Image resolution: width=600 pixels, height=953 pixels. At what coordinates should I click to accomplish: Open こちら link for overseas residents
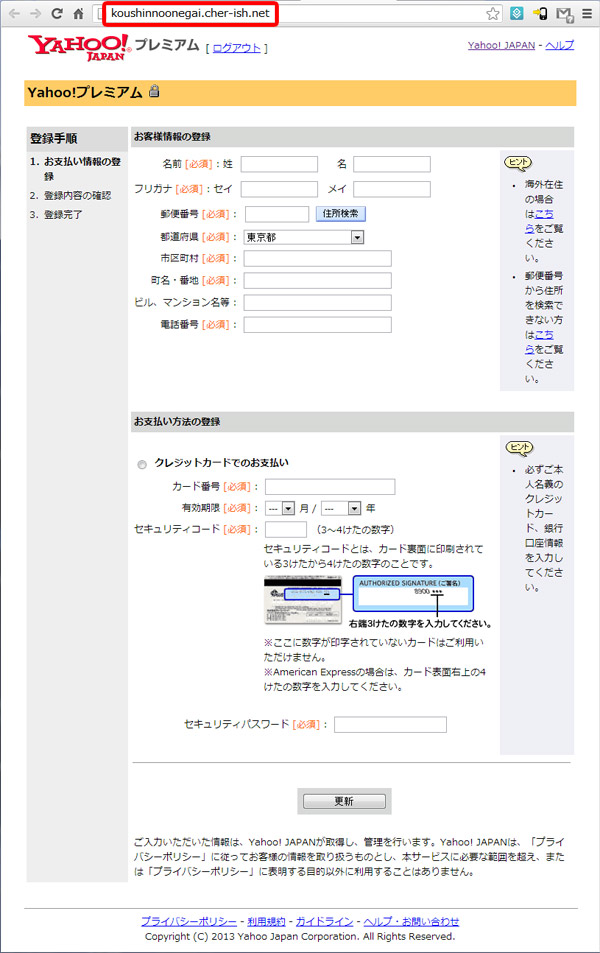tap(539, 221)
